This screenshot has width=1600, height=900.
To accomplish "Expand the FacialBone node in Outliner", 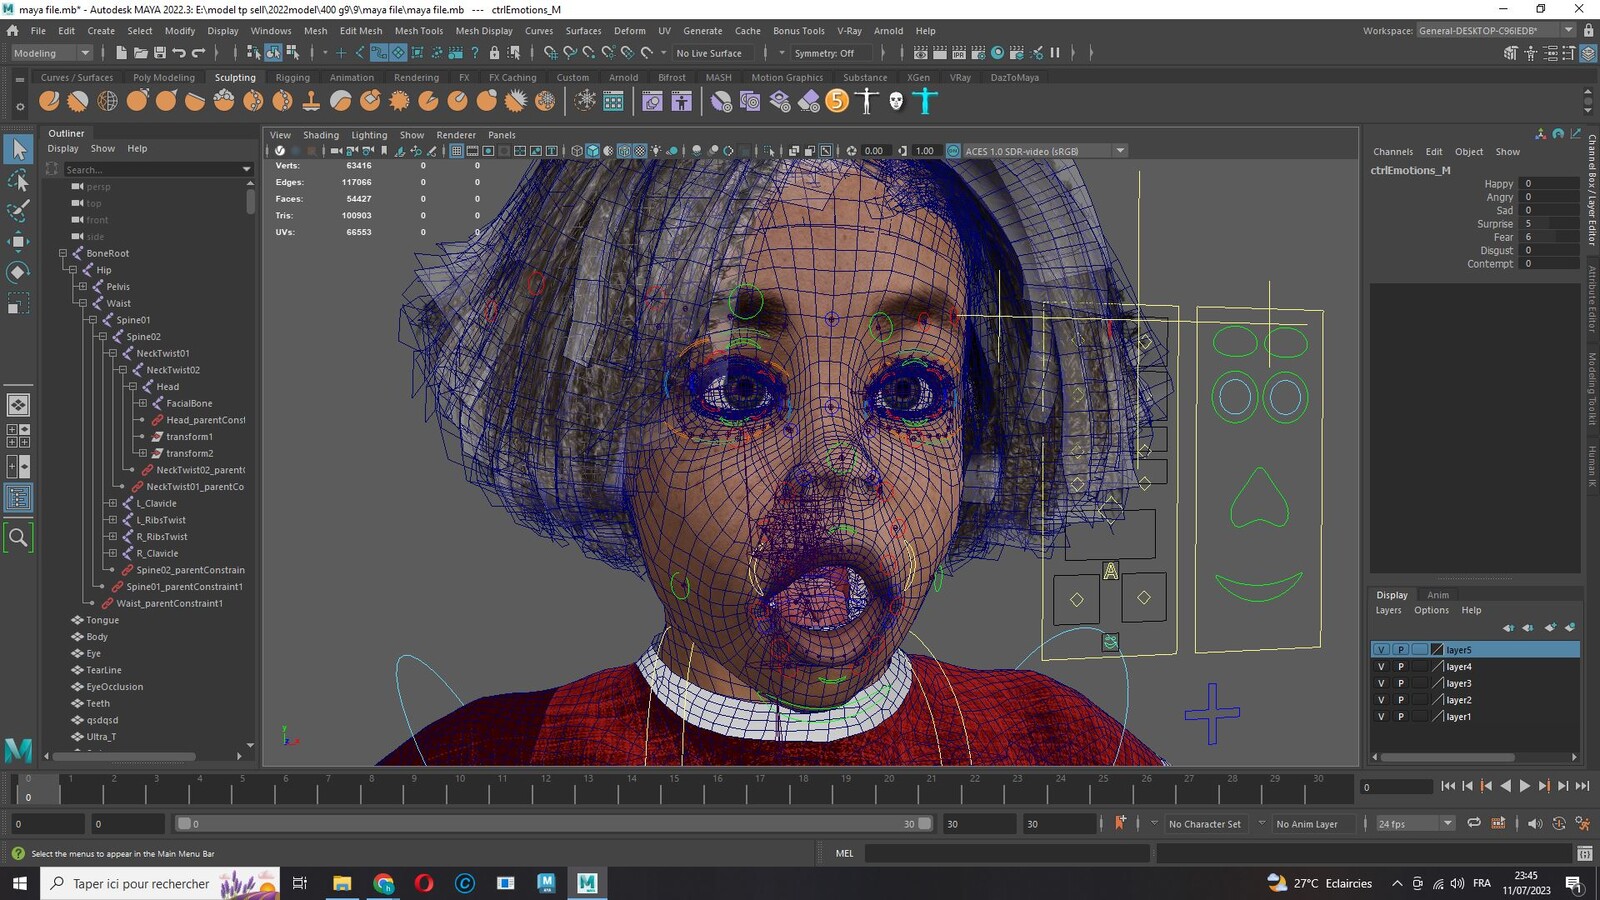I will click(x=143, y=403).
